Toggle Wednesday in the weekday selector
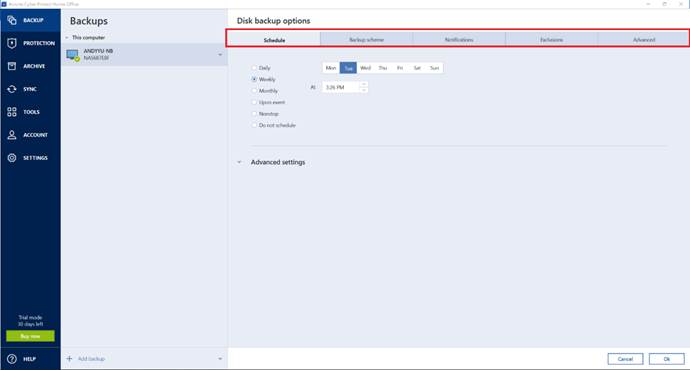The height and width of the screenshot is (370, 690). pos(365,68)
